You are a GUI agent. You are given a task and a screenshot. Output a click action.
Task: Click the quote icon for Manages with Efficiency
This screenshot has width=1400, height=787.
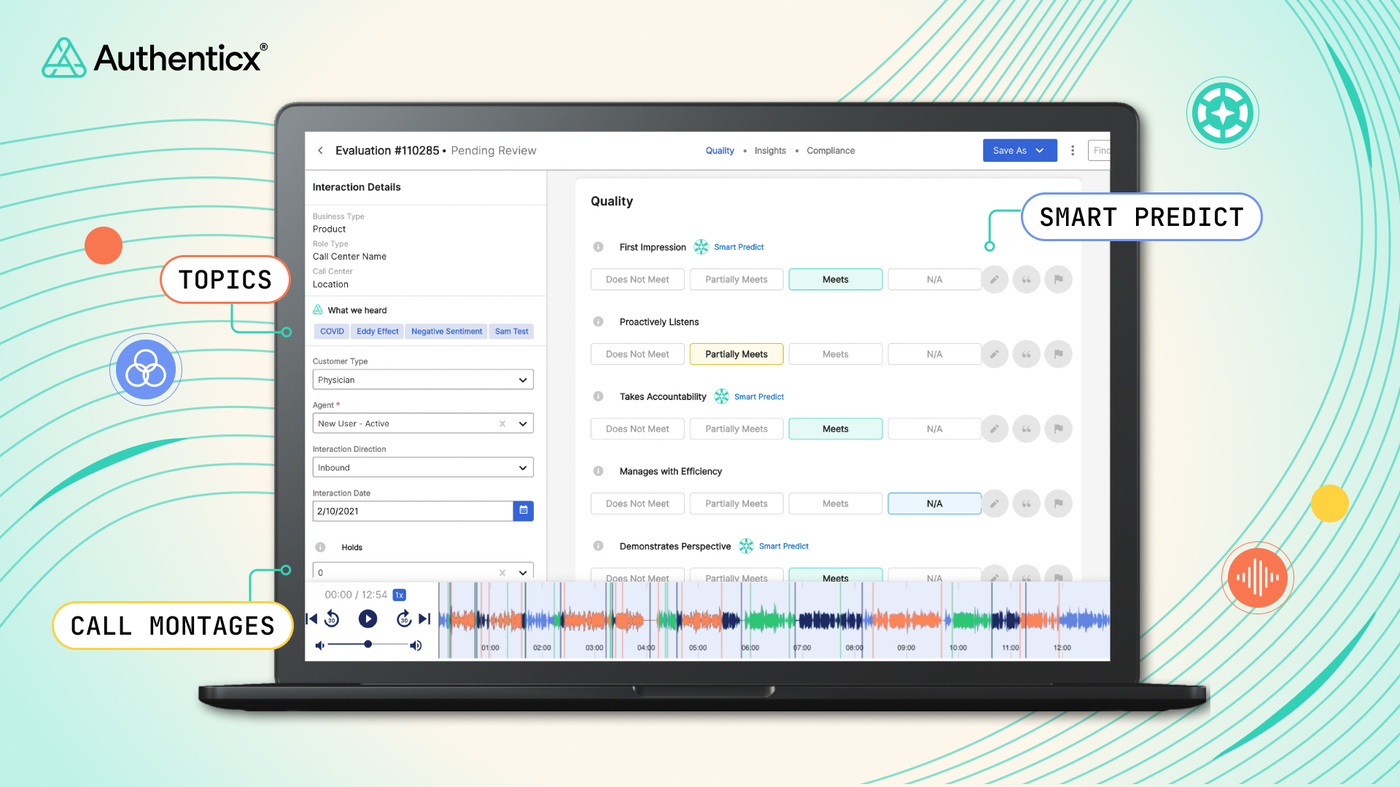click(x=1026, y=504)
